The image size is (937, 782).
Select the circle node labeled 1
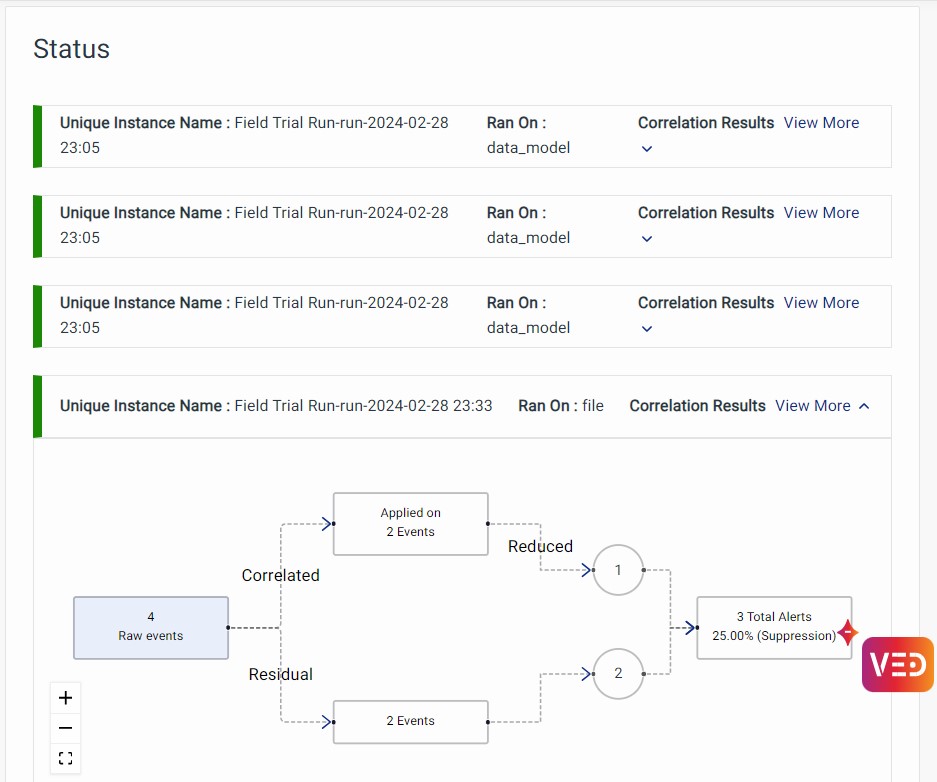point(618,570)
